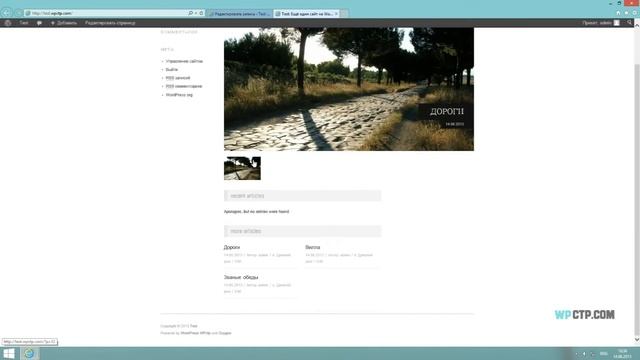Select the small road thumbnail below the slider
Image resolution: width=640 pixels, height=360 pixels.
(242, 168)
